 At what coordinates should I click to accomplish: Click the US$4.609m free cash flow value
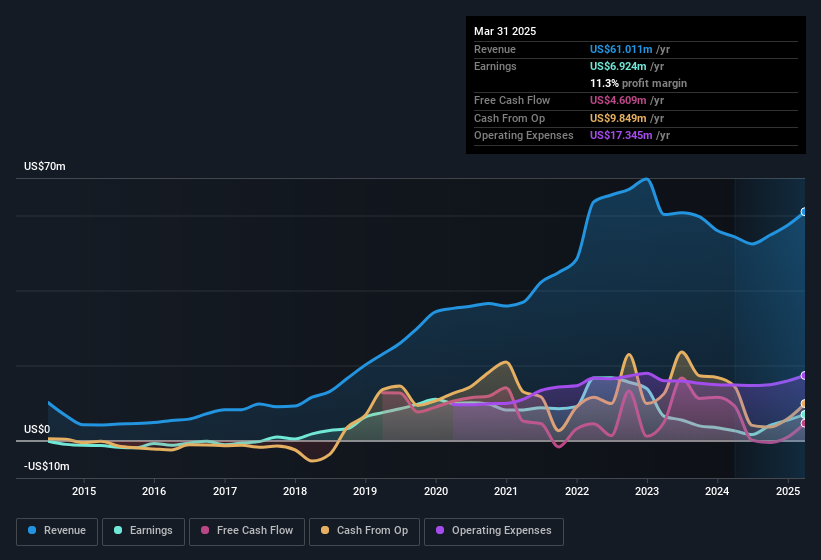618,100
